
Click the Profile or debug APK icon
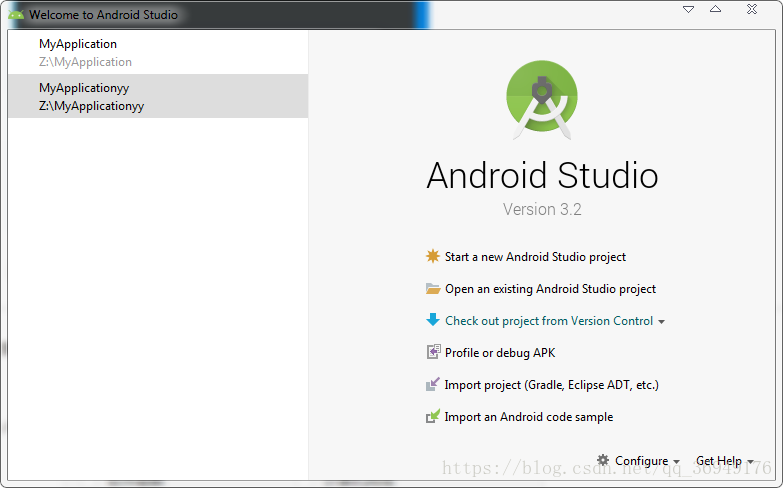pyautogui.click(x=433, y=352)
